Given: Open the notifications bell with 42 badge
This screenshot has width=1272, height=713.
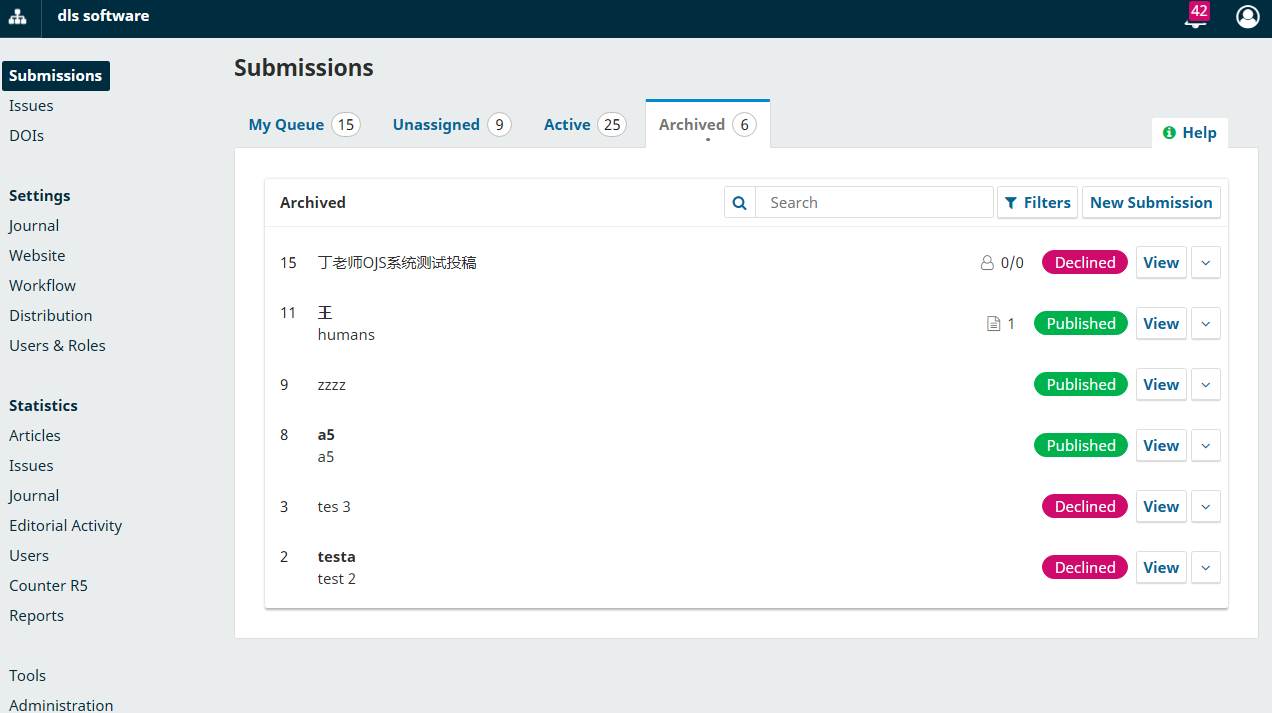Looking at the screenshot, I should [x=1194, y=18].
